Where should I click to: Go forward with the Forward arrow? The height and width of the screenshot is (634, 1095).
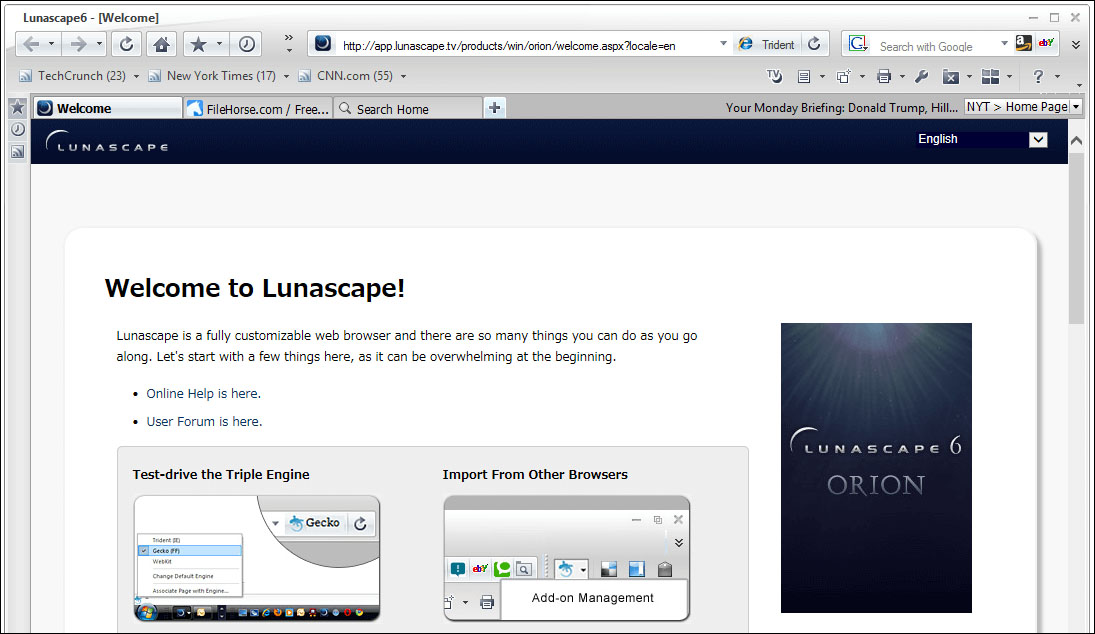[x=78, y=45]
